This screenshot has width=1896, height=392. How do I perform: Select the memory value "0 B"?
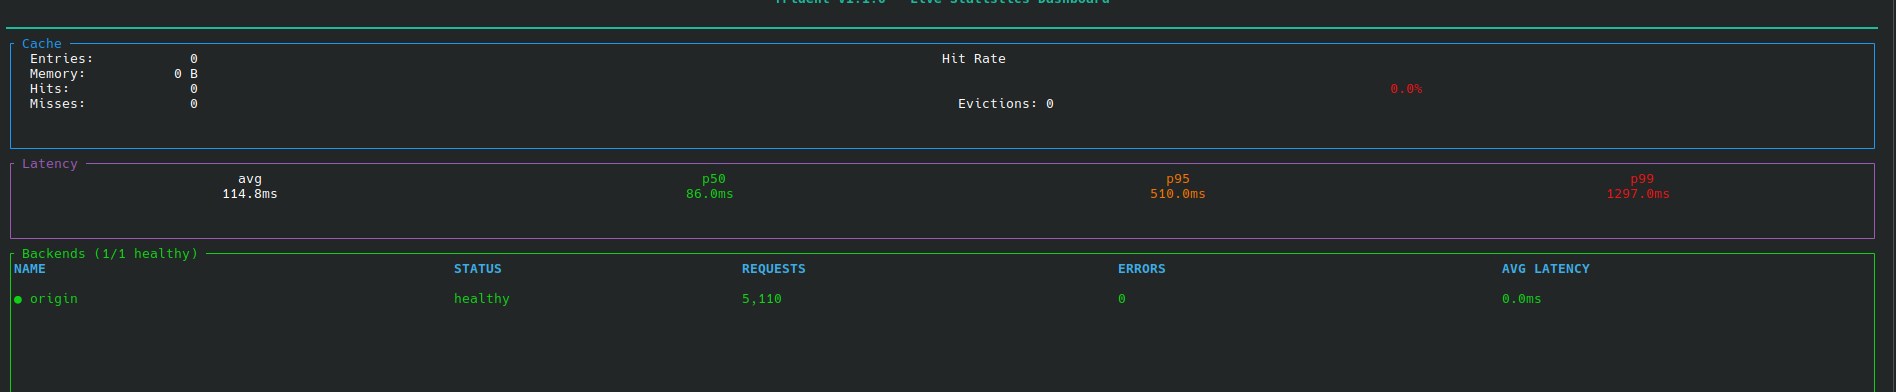tap(186, 74)
